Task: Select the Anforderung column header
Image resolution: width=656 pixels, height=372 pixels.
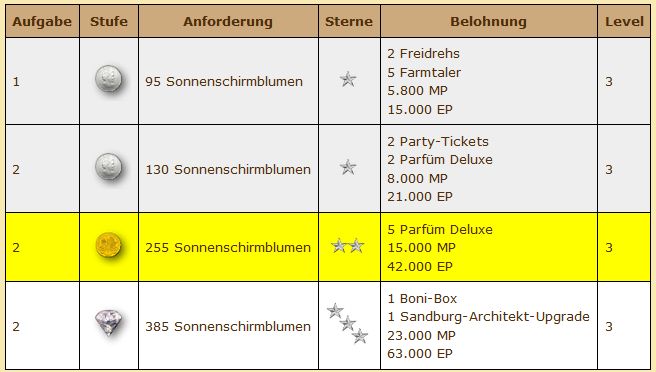Action: pos(228,21)
